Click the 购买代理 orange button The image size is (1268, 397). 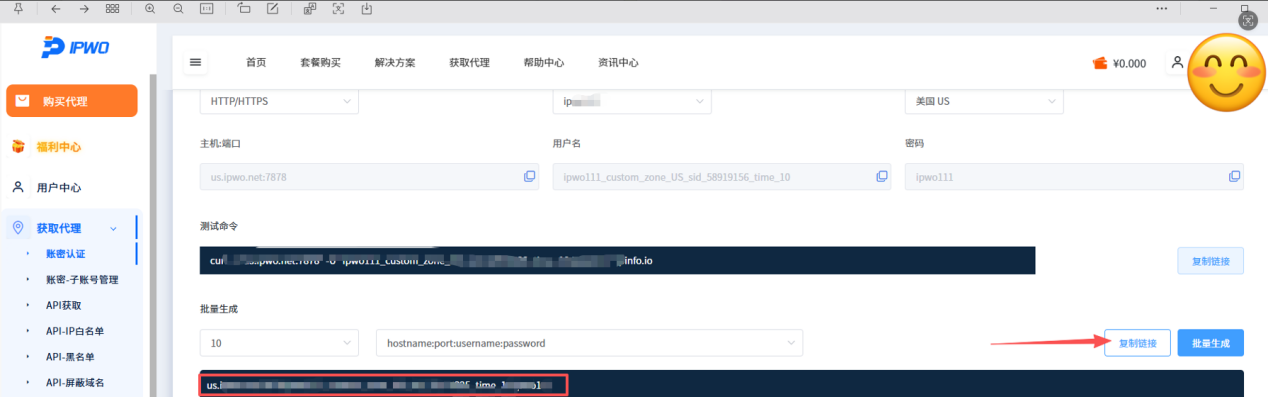[x=72, y=101]
